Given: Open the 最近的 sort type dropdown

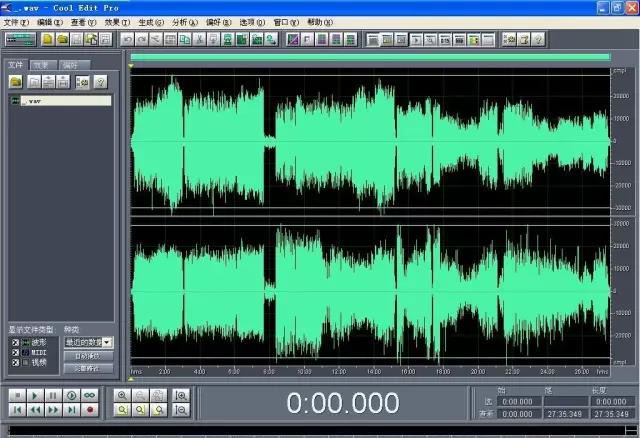Looking at the screenshot, I should [x=89, y=342].
